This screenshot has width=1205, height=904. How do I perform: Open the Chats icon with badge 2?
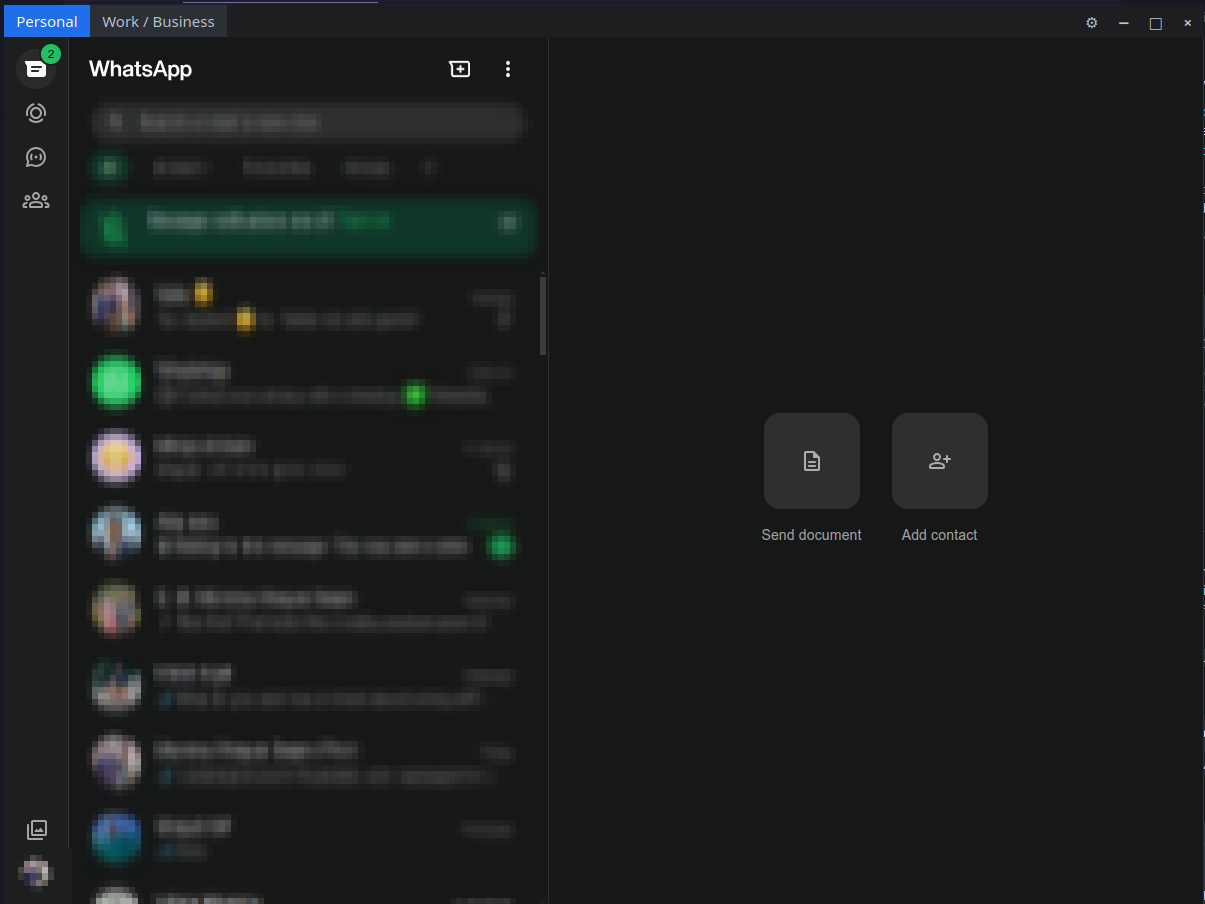(x=36, y=69)
